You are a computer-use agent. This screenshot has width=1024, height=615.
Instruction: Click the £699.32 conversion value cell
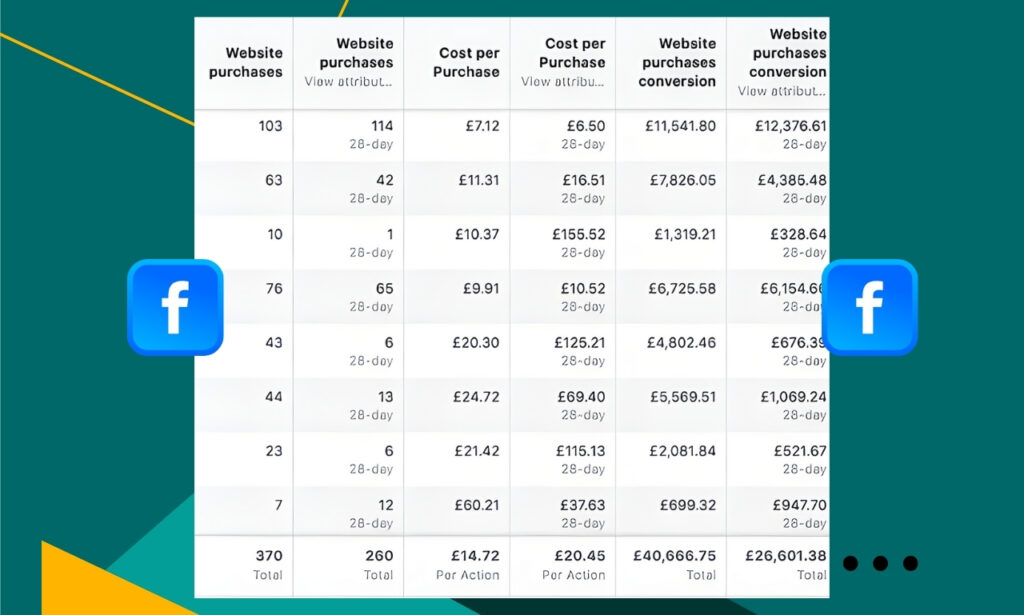685,505
